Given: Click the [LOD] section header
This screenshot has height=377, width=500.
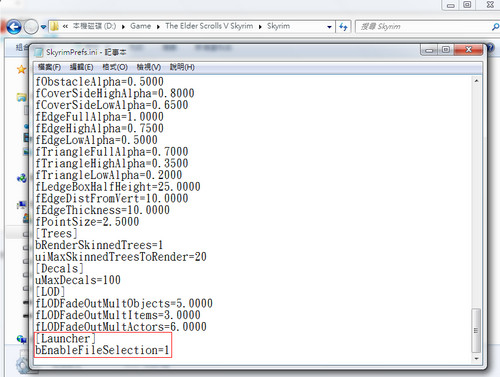Looking at the screenshot, I should point(50,292).
